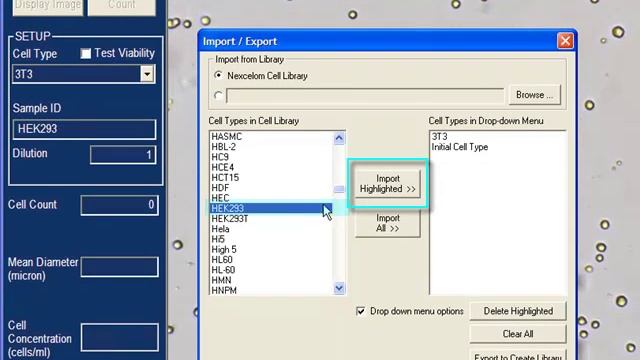
Task: Select highlighted HEK293 in the library list
Action: pyautogui.click(x=271, y=208)
